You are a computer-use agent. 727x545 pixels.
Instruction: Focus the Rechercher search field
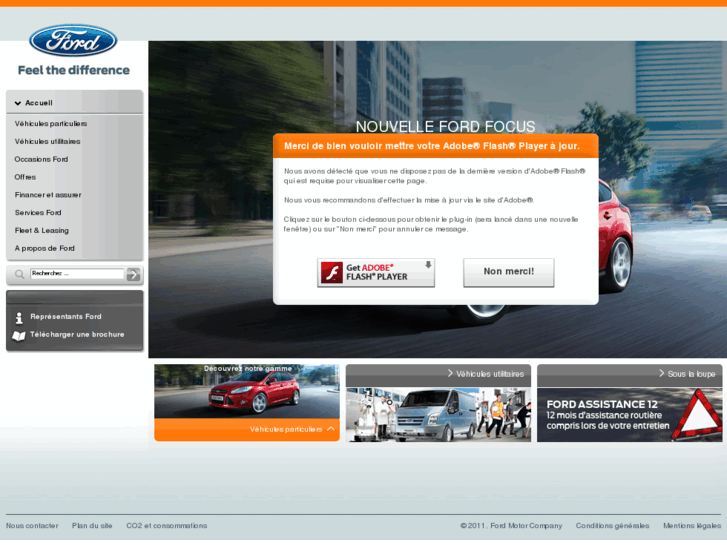[77, 274]
